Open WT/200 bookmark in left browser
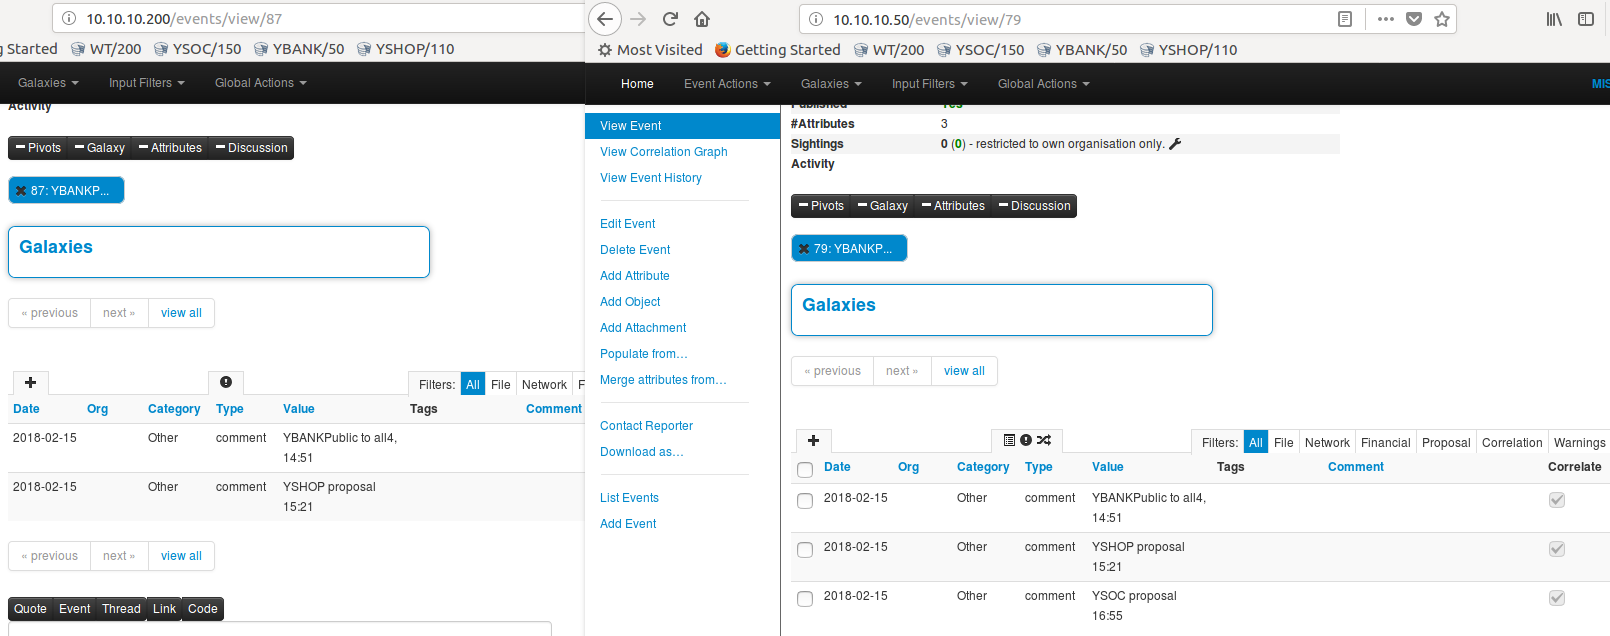The image size is (1610, 636). coord(106,49)
